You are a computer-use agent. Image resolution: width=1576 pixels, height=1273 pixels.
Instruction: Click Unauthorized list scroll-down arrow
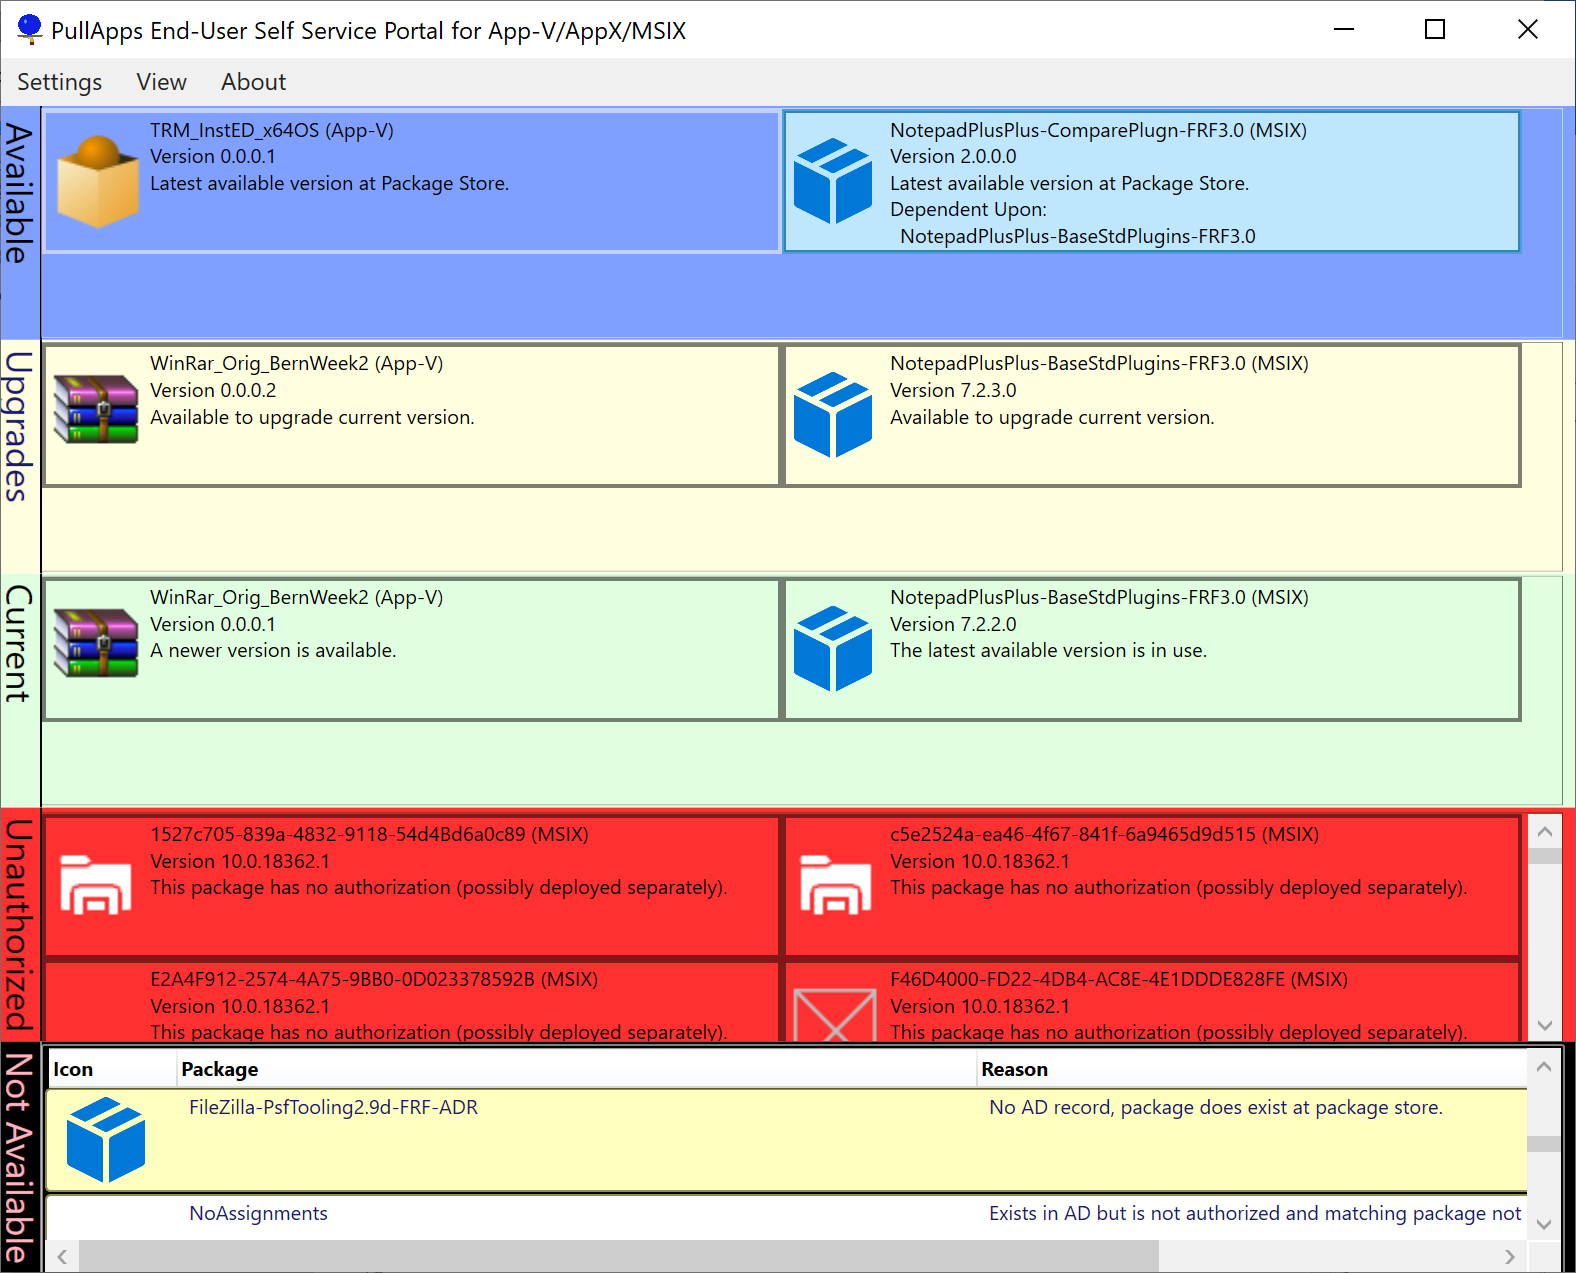[x=1544, y=1026]
